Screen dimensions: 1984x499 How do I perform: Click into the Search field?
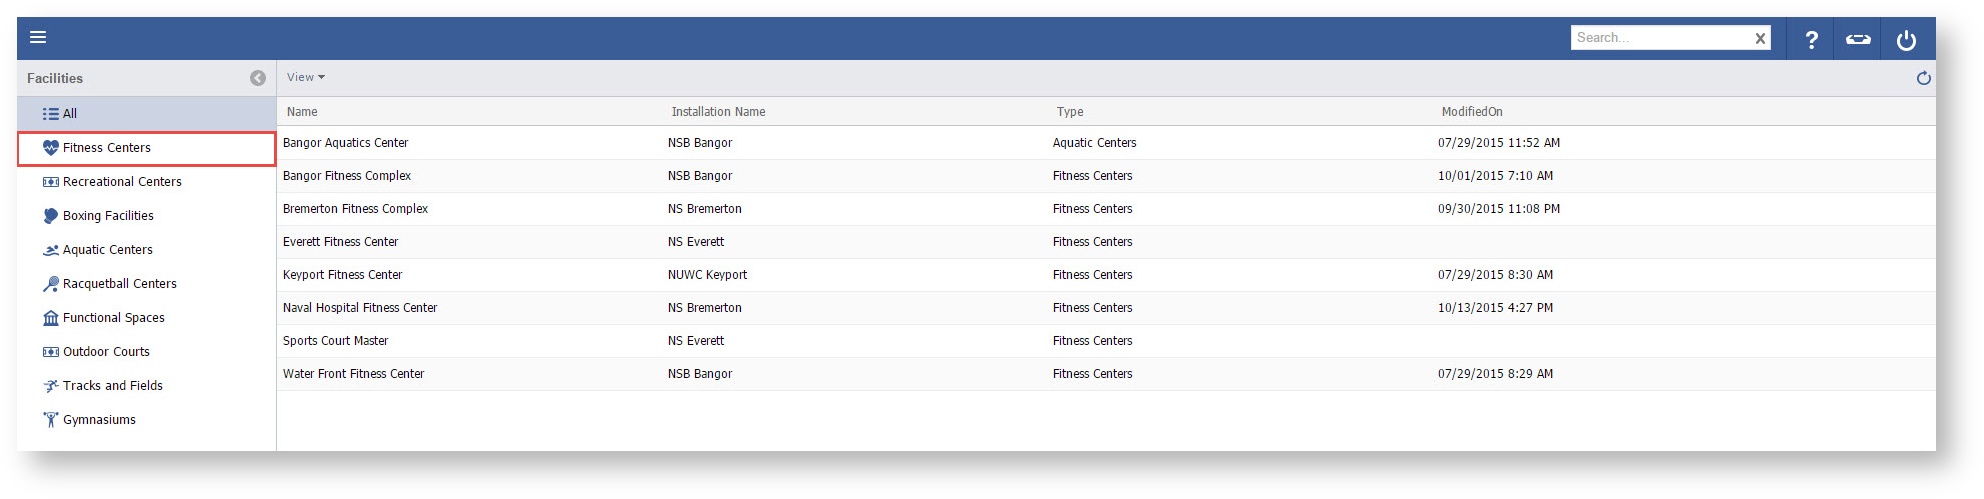(x=1660, y=38)
